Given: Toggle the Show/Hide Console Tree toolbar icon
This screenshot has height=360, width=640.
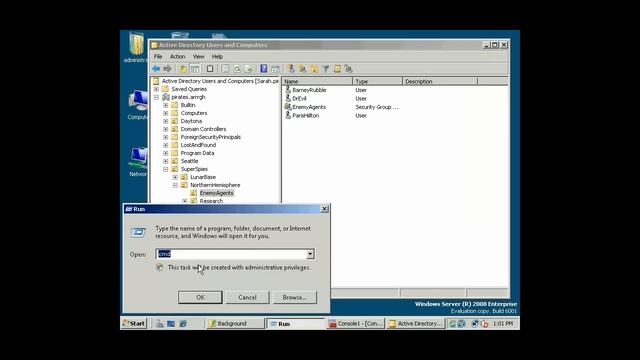Looking at the screenshot, I should click(x=195, y=69).
